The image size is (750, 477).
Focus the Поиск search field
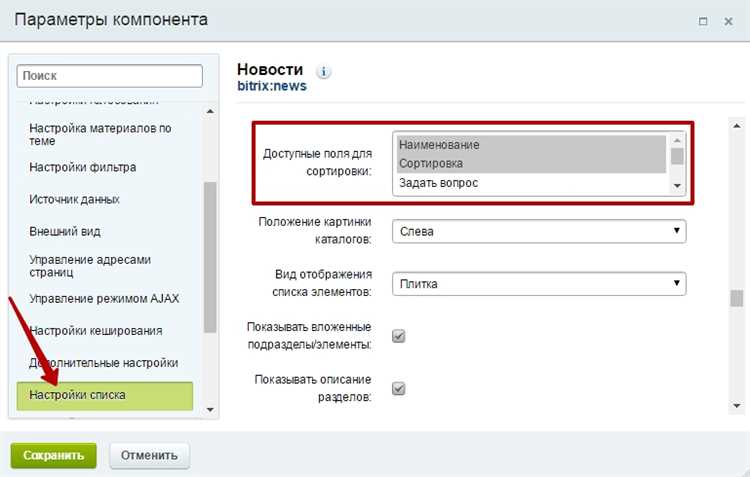tap(110, 76)
